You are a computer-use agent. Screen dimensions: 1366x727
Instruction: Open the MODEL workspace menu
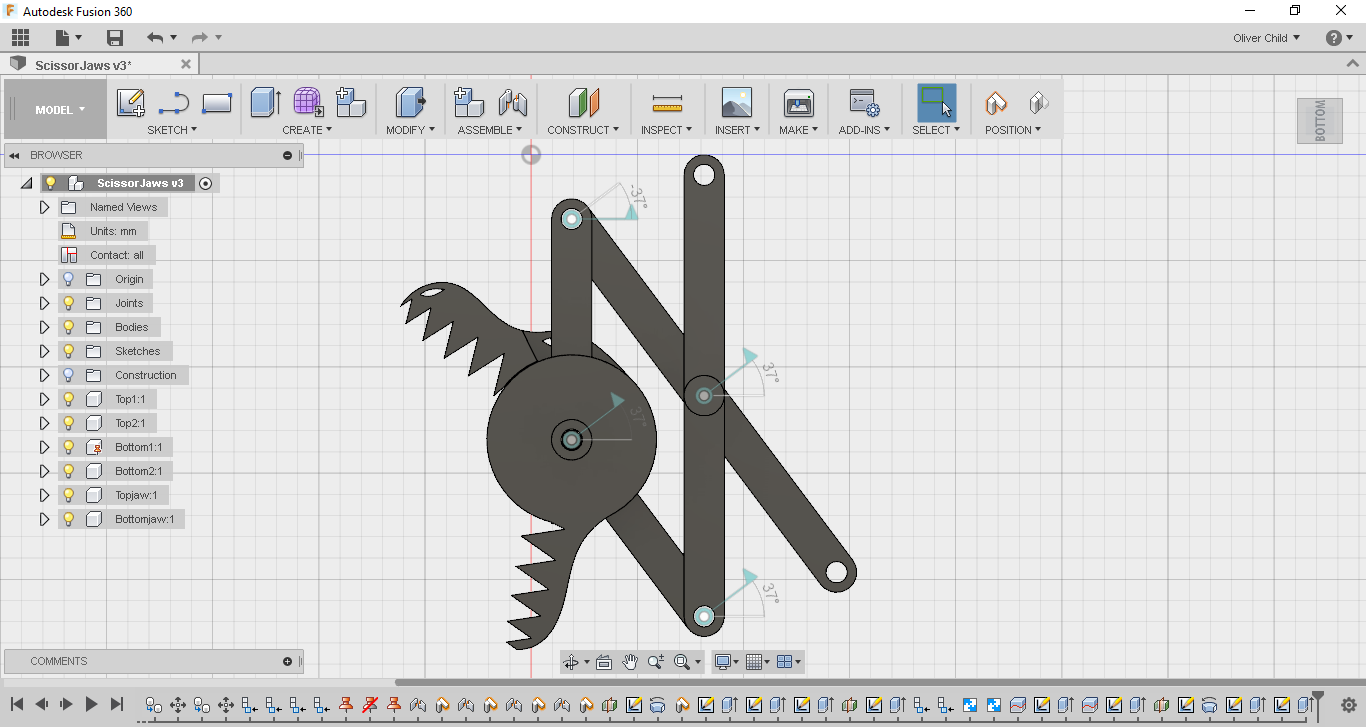(55, 109)
